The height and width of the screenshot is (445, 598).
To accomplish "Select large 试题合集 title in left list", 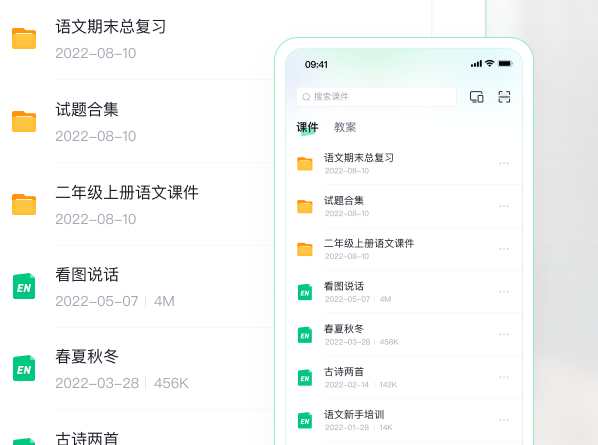I will tap(87, 109).
